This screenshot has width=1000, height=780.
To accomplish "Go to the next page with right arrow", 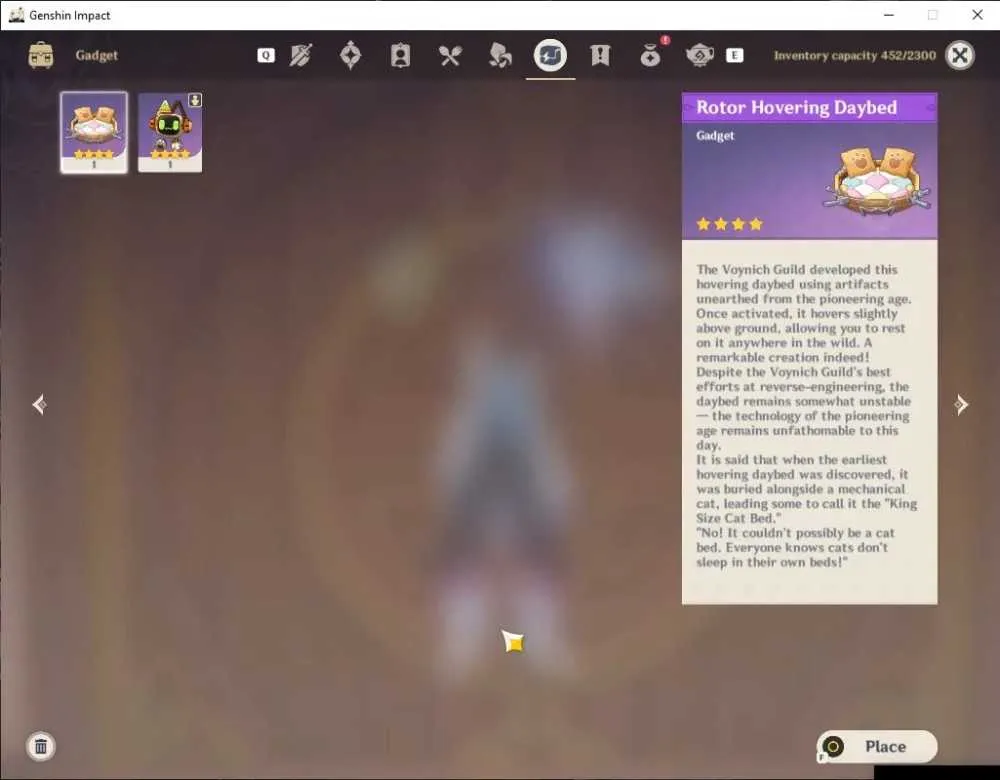I will (x=961, y=404).
